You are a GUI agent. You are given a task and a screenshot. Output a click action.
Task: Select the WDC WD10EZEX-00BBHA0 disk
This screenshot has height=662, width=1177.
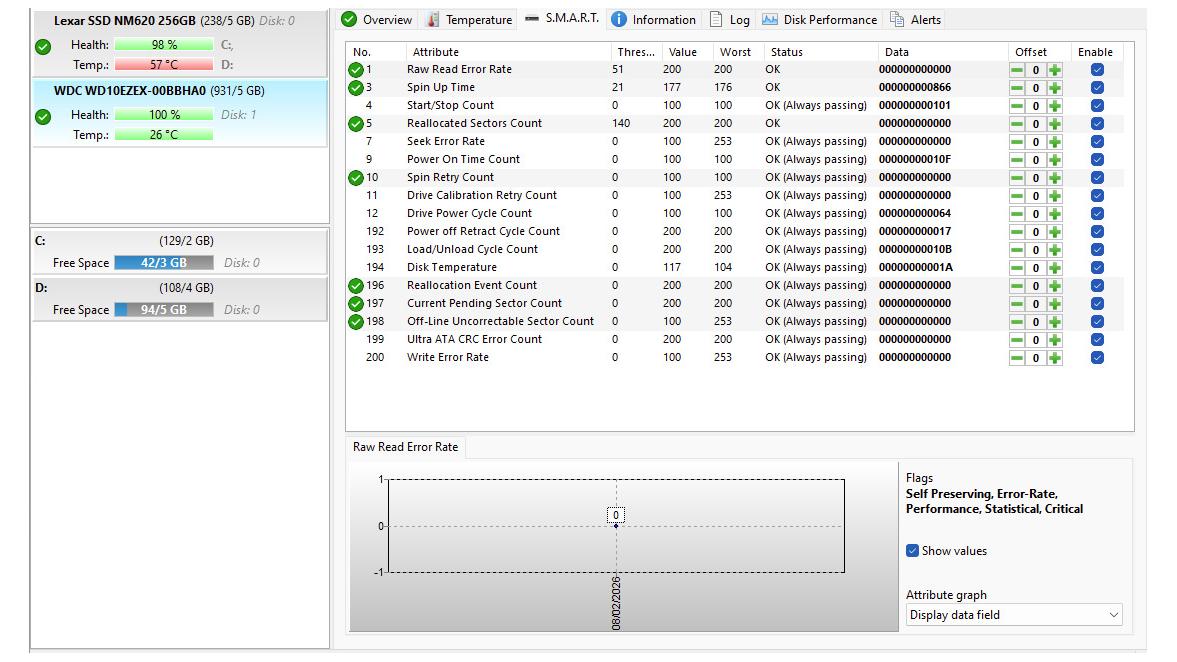130,91
